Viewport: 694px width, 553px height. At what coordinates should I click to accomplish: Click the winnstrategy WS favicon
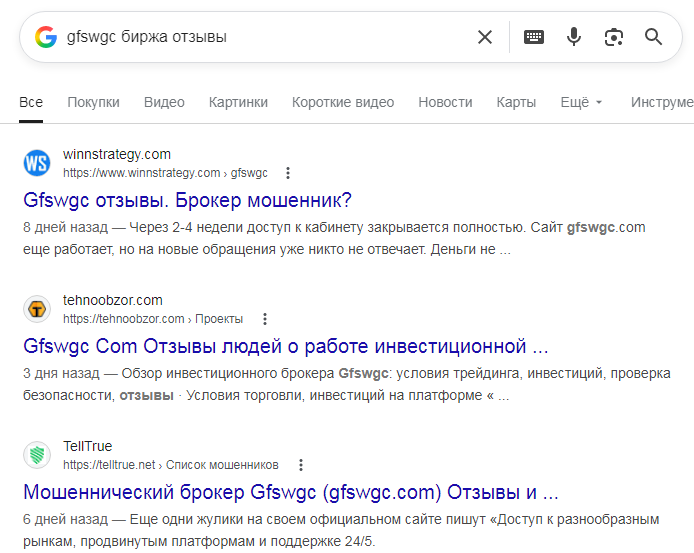37,163
